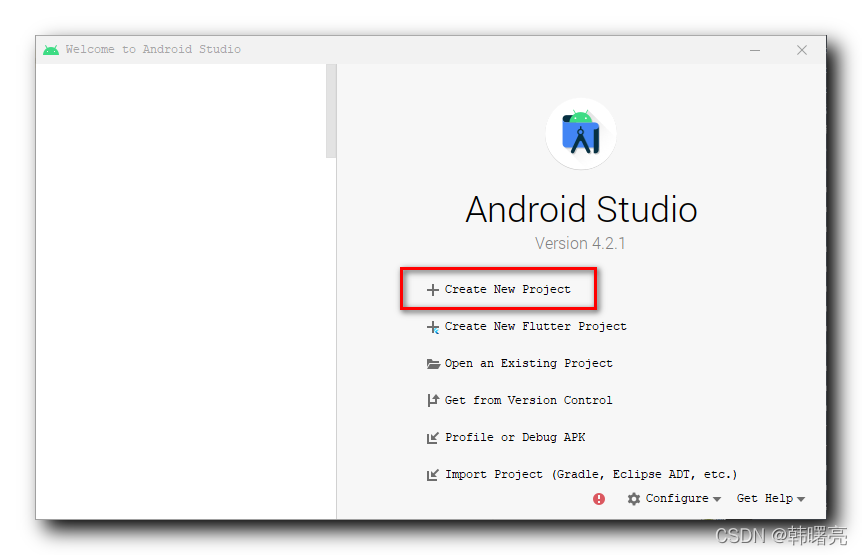Click the Create New Project link

tap(507, 290)
